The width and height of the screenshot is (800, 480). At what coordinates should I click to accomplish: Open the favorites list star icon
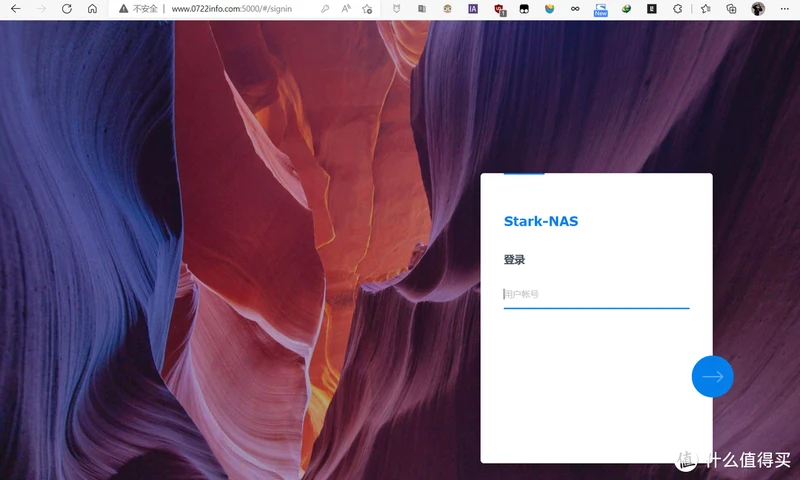706,9
